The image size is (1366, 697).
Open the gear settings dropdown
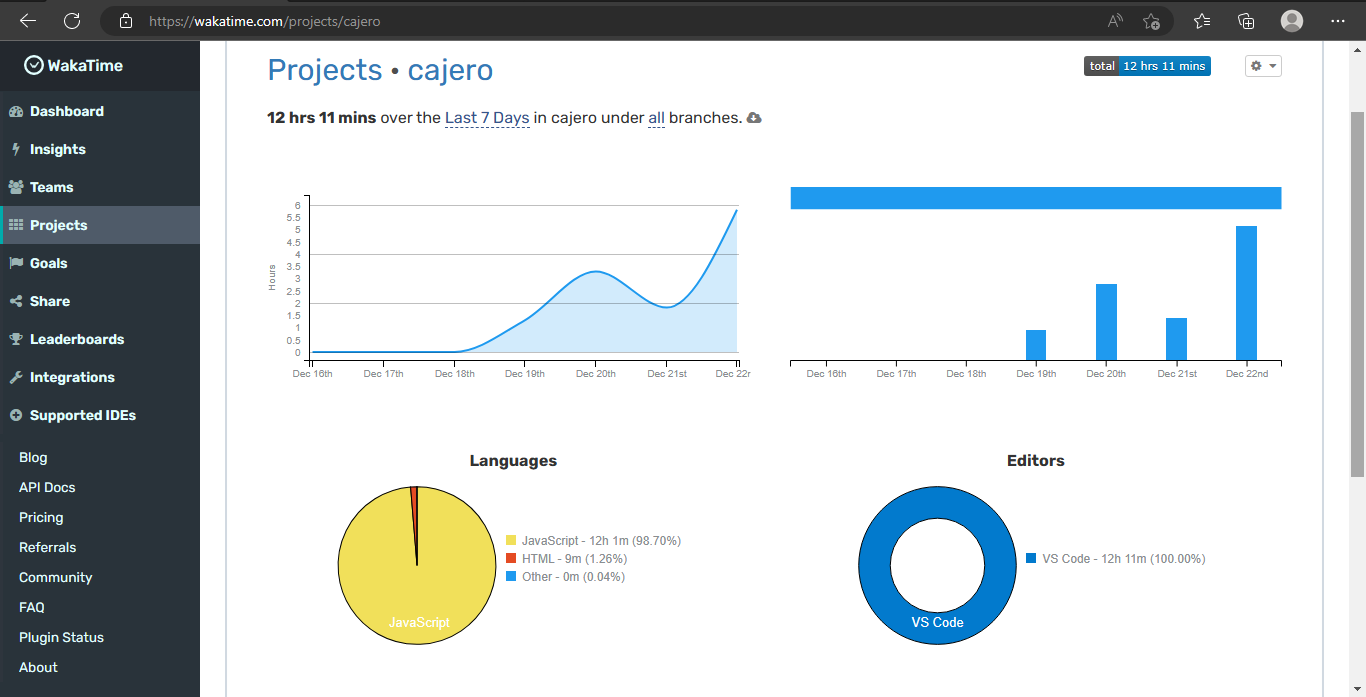(1263, 66)
